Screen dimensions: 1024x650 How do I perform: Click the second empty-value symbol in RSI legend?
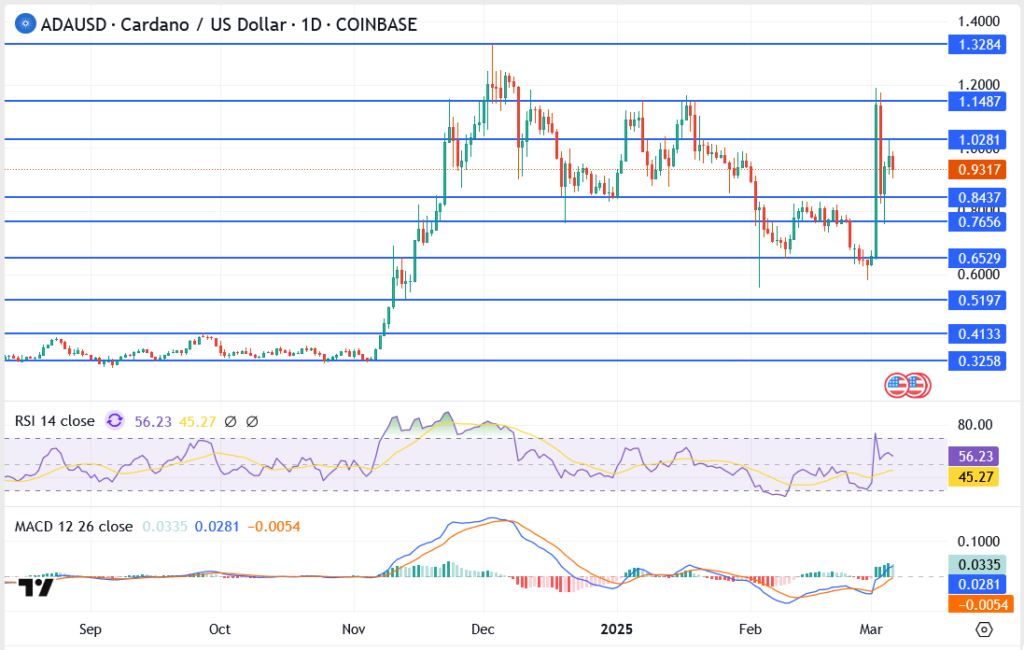coord(251,421)
